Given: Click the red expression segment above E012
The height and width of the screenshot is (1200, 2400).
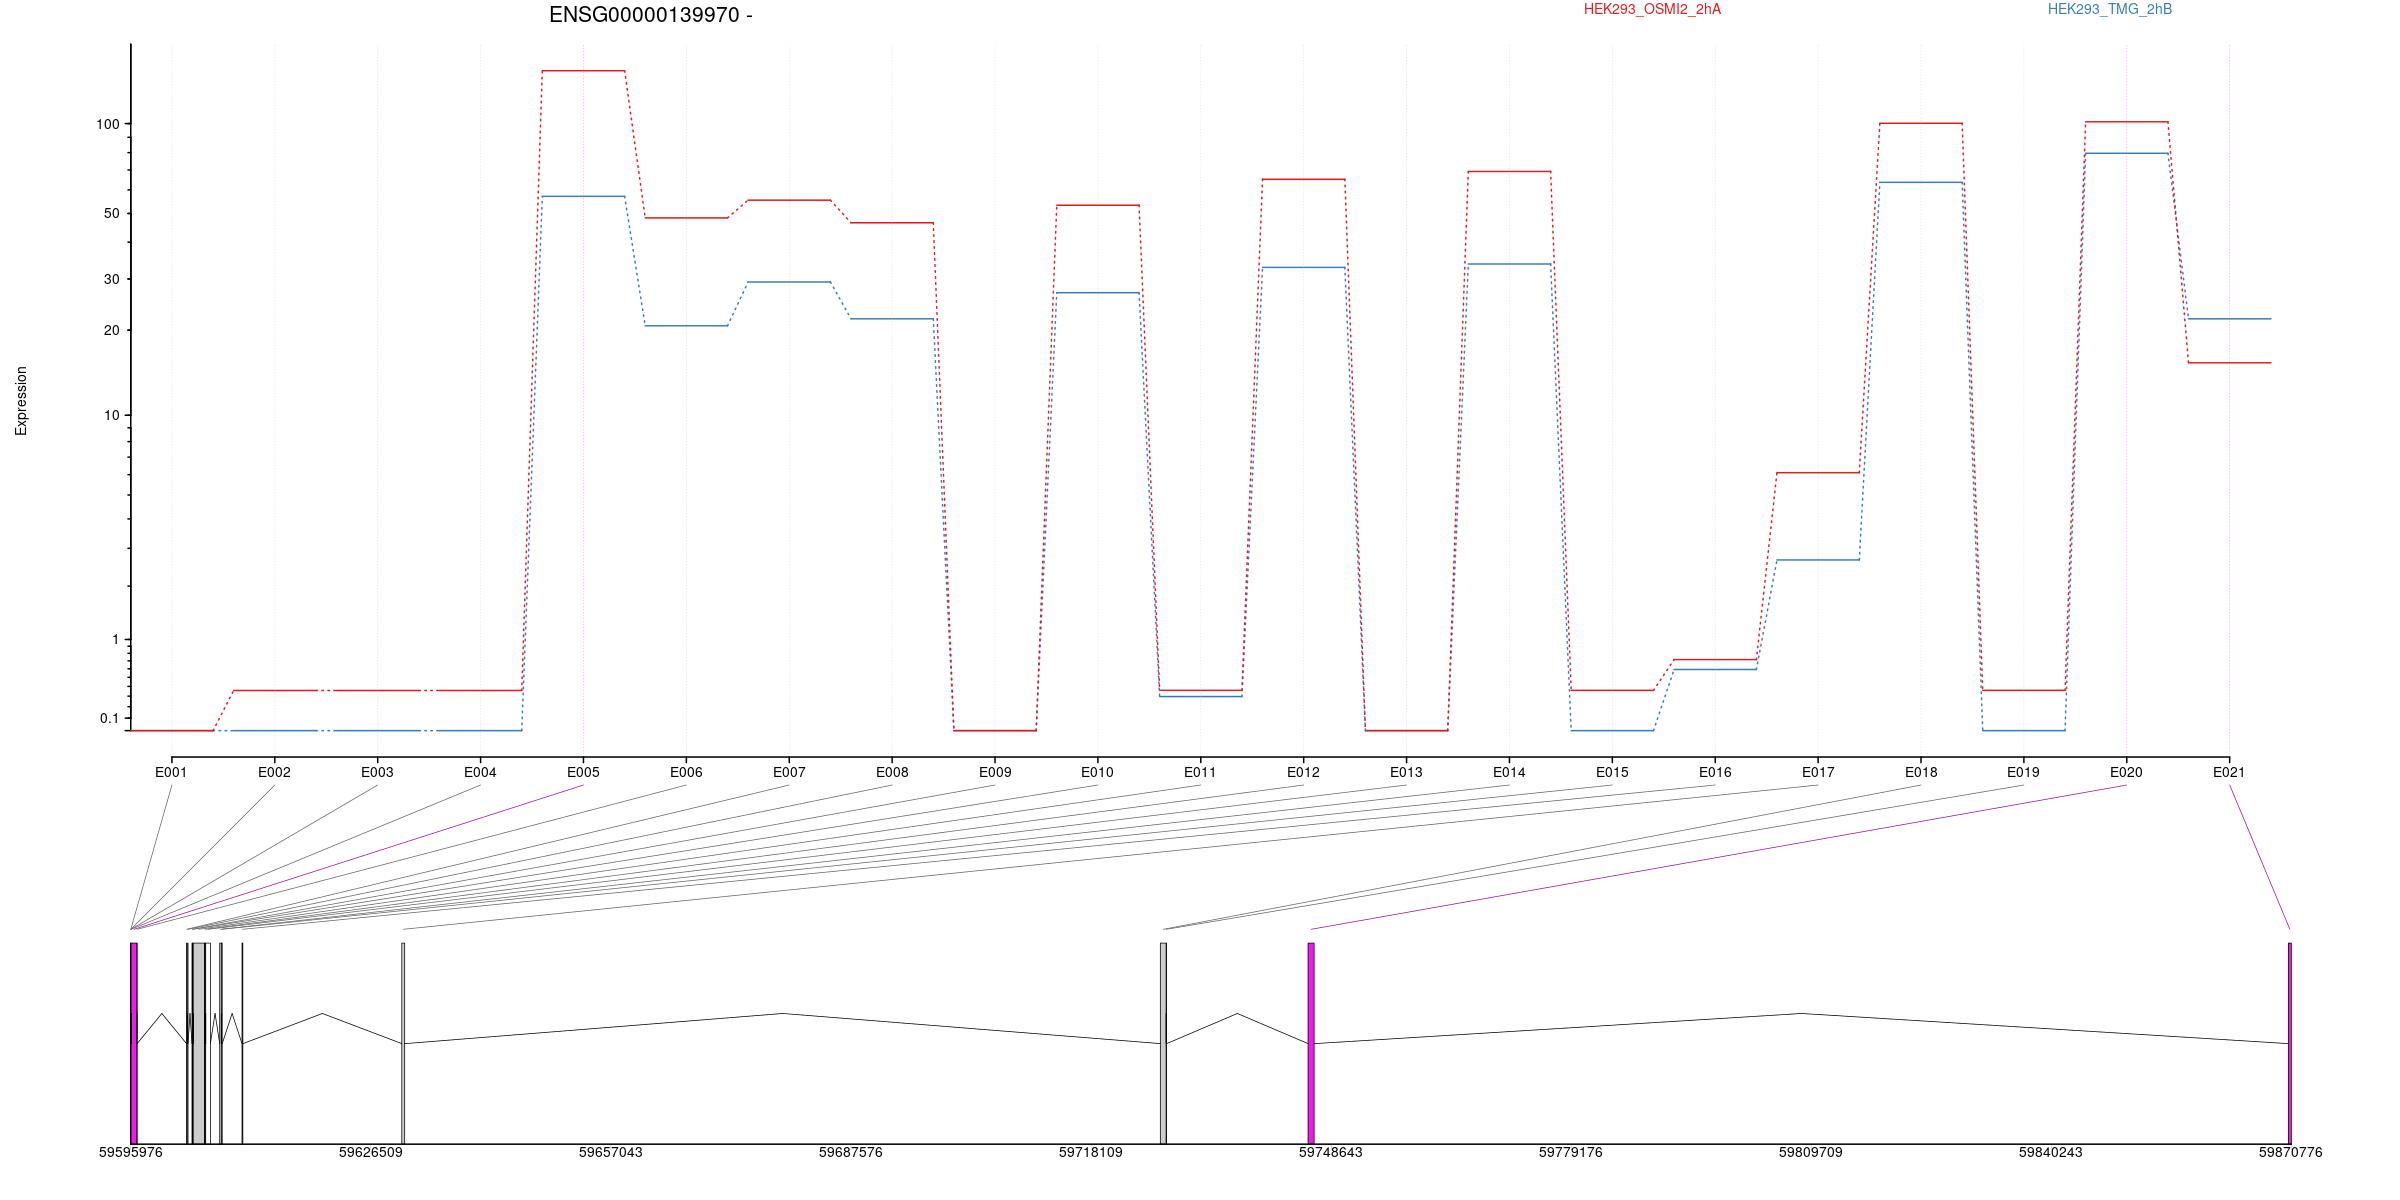Looking at the screenshot, I should pyautogui.click(x=1303, y=179).
